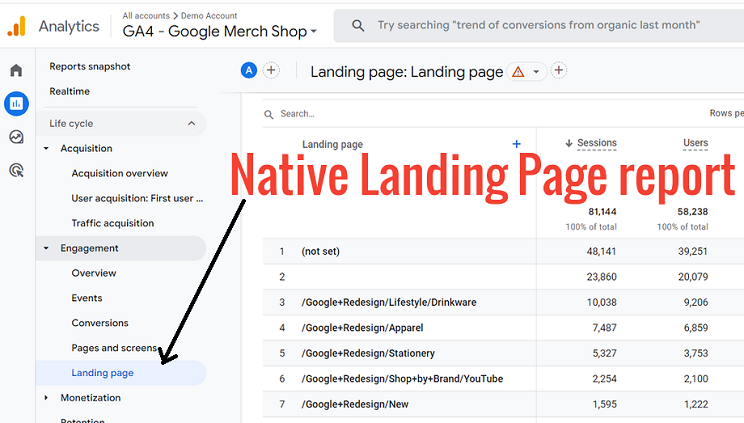Viewport: 744px width, 423px height.
Task: Click the (not set) landing page row
Action: click(x=320, y=251)
